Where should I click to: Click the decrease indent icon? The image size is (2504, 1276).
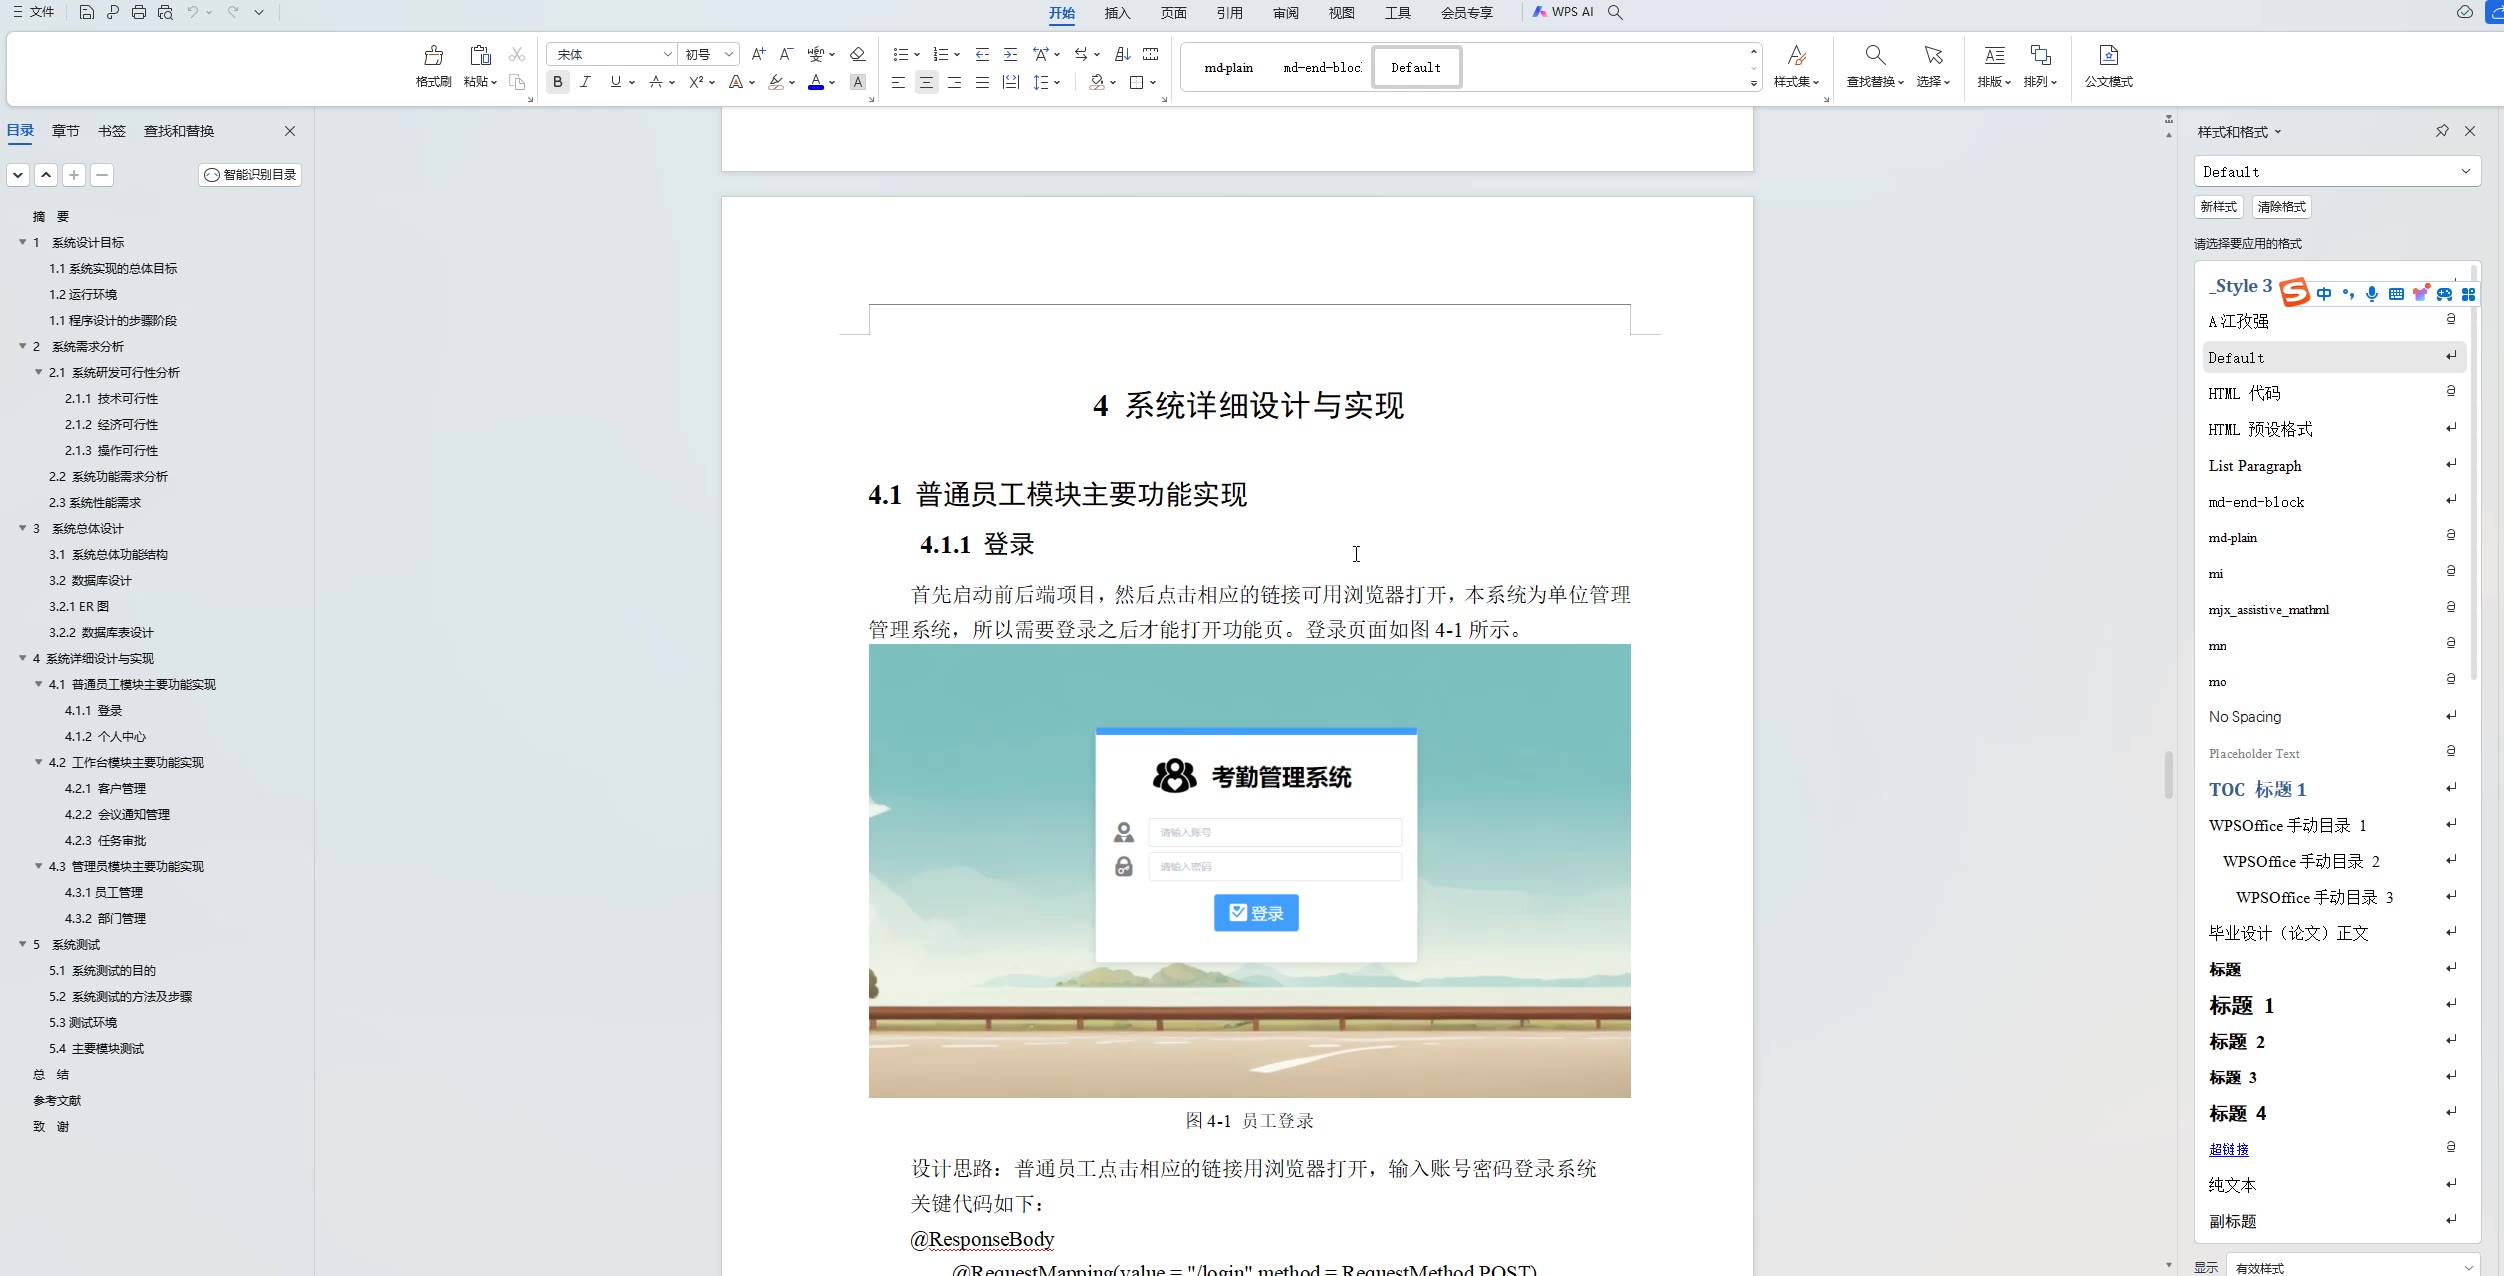[x=982, y=54]
